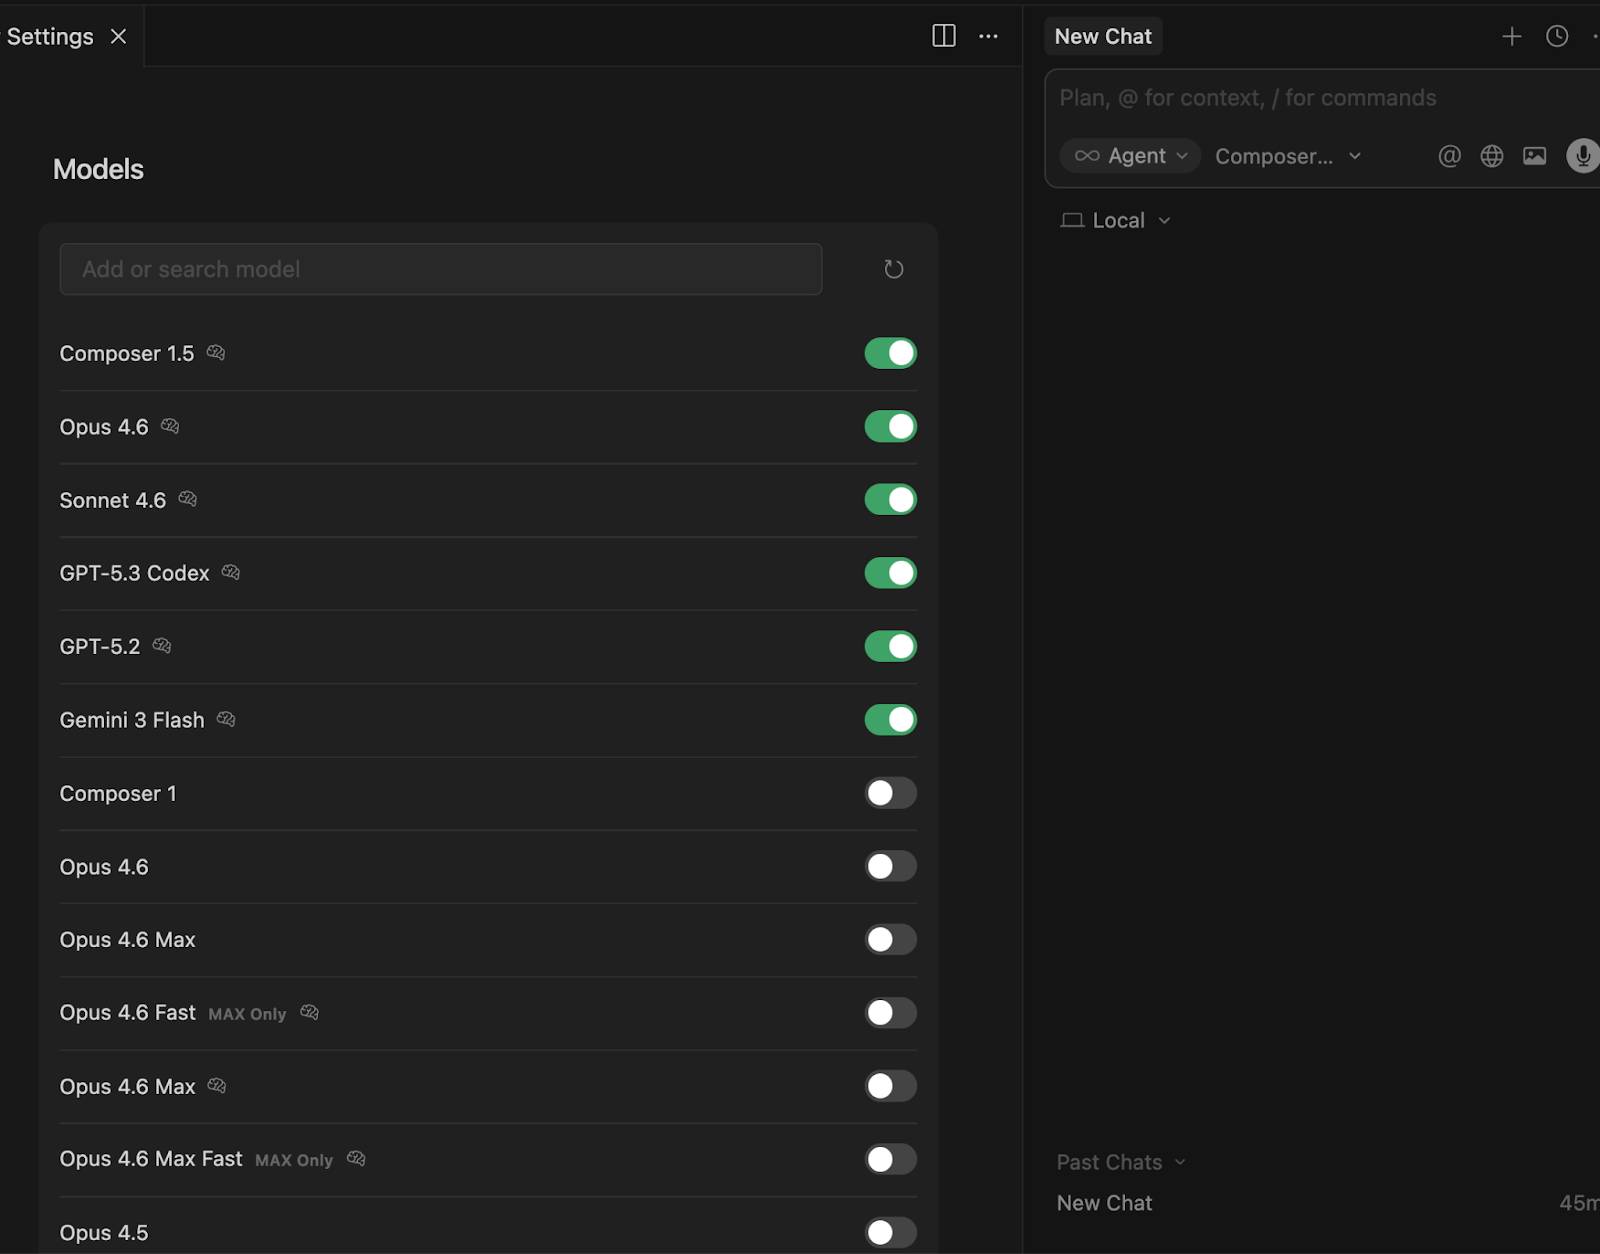Open chat history clock icon
This screenshot has width=1600, height=1254.
1557,36
